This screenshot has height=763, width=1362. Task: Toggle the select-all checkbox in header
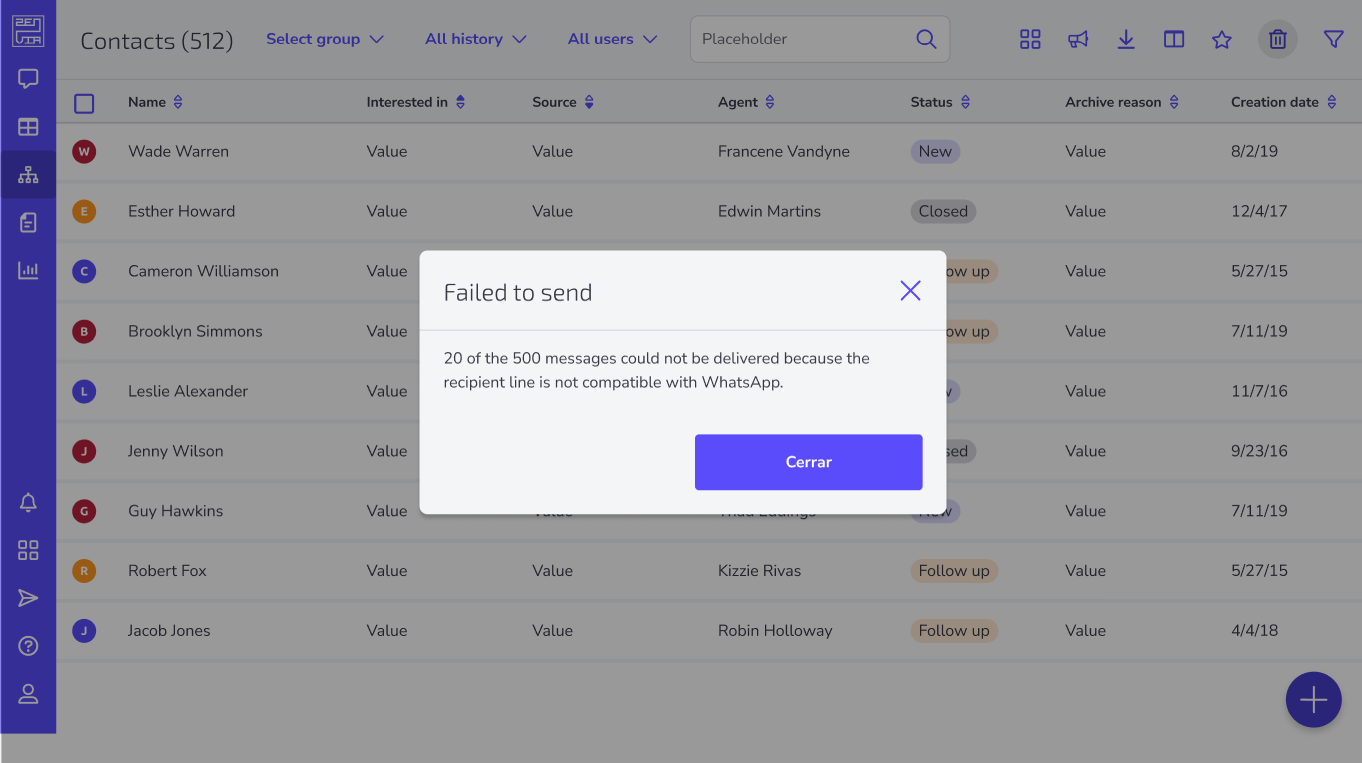point(84,103)
